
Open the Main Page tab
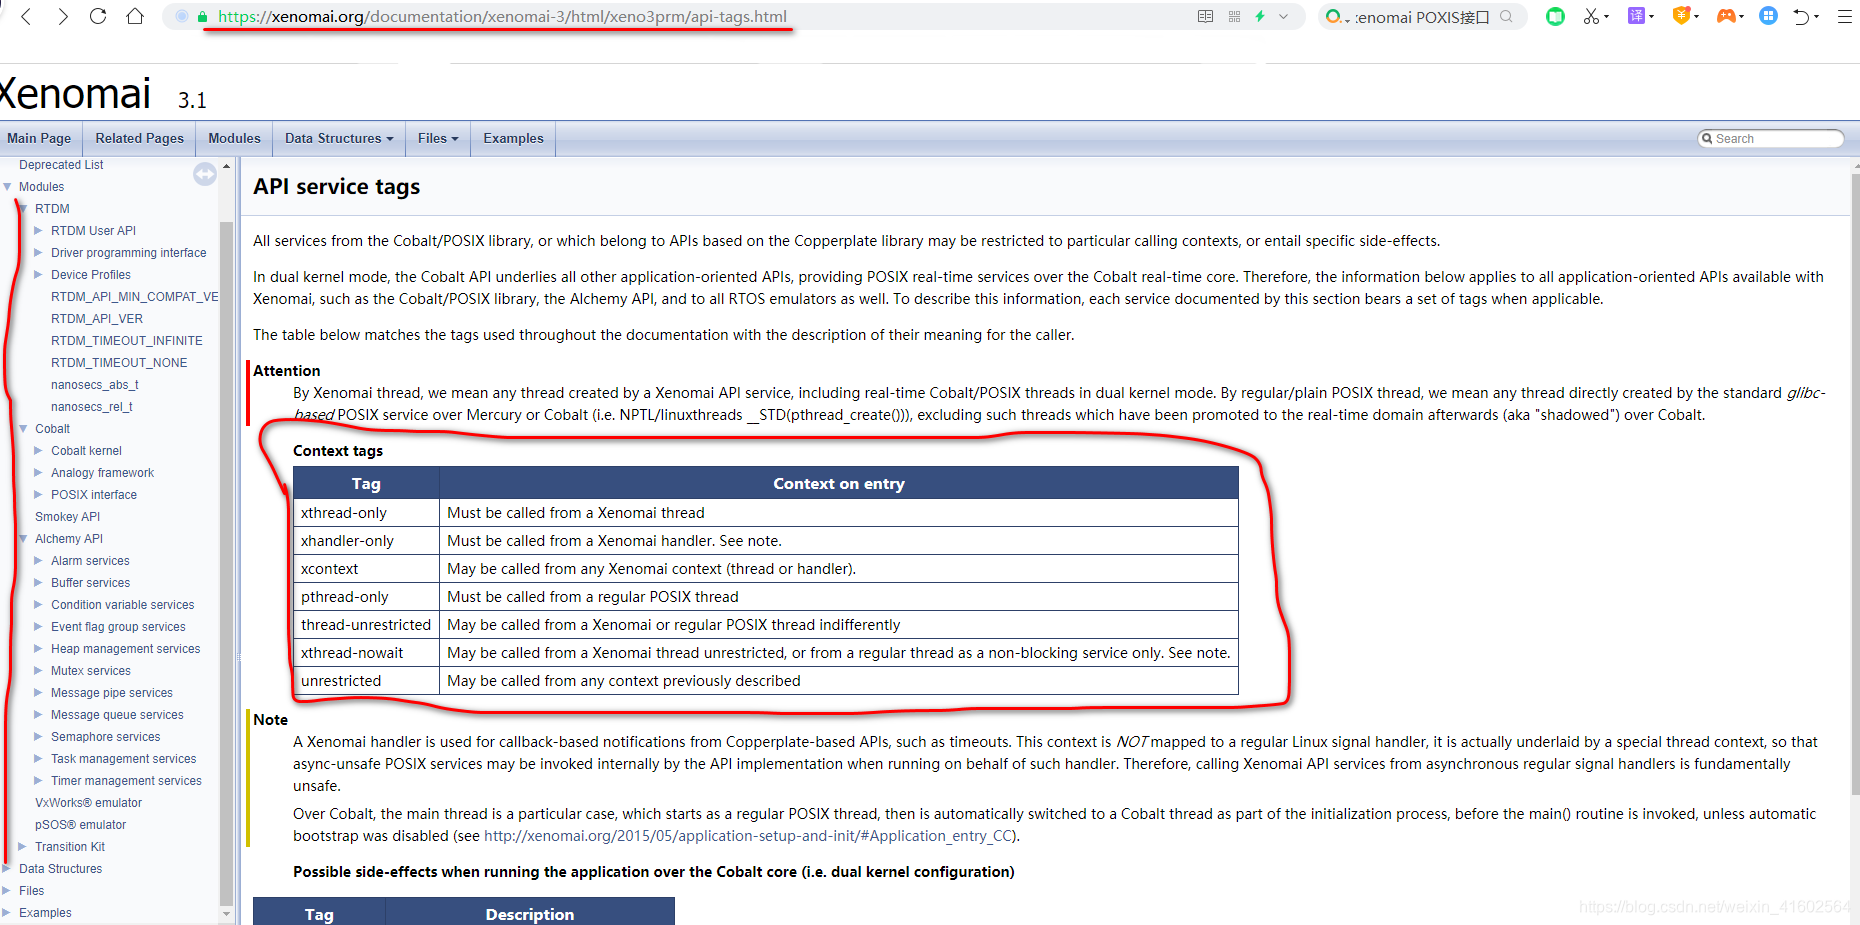coord(39,138)
